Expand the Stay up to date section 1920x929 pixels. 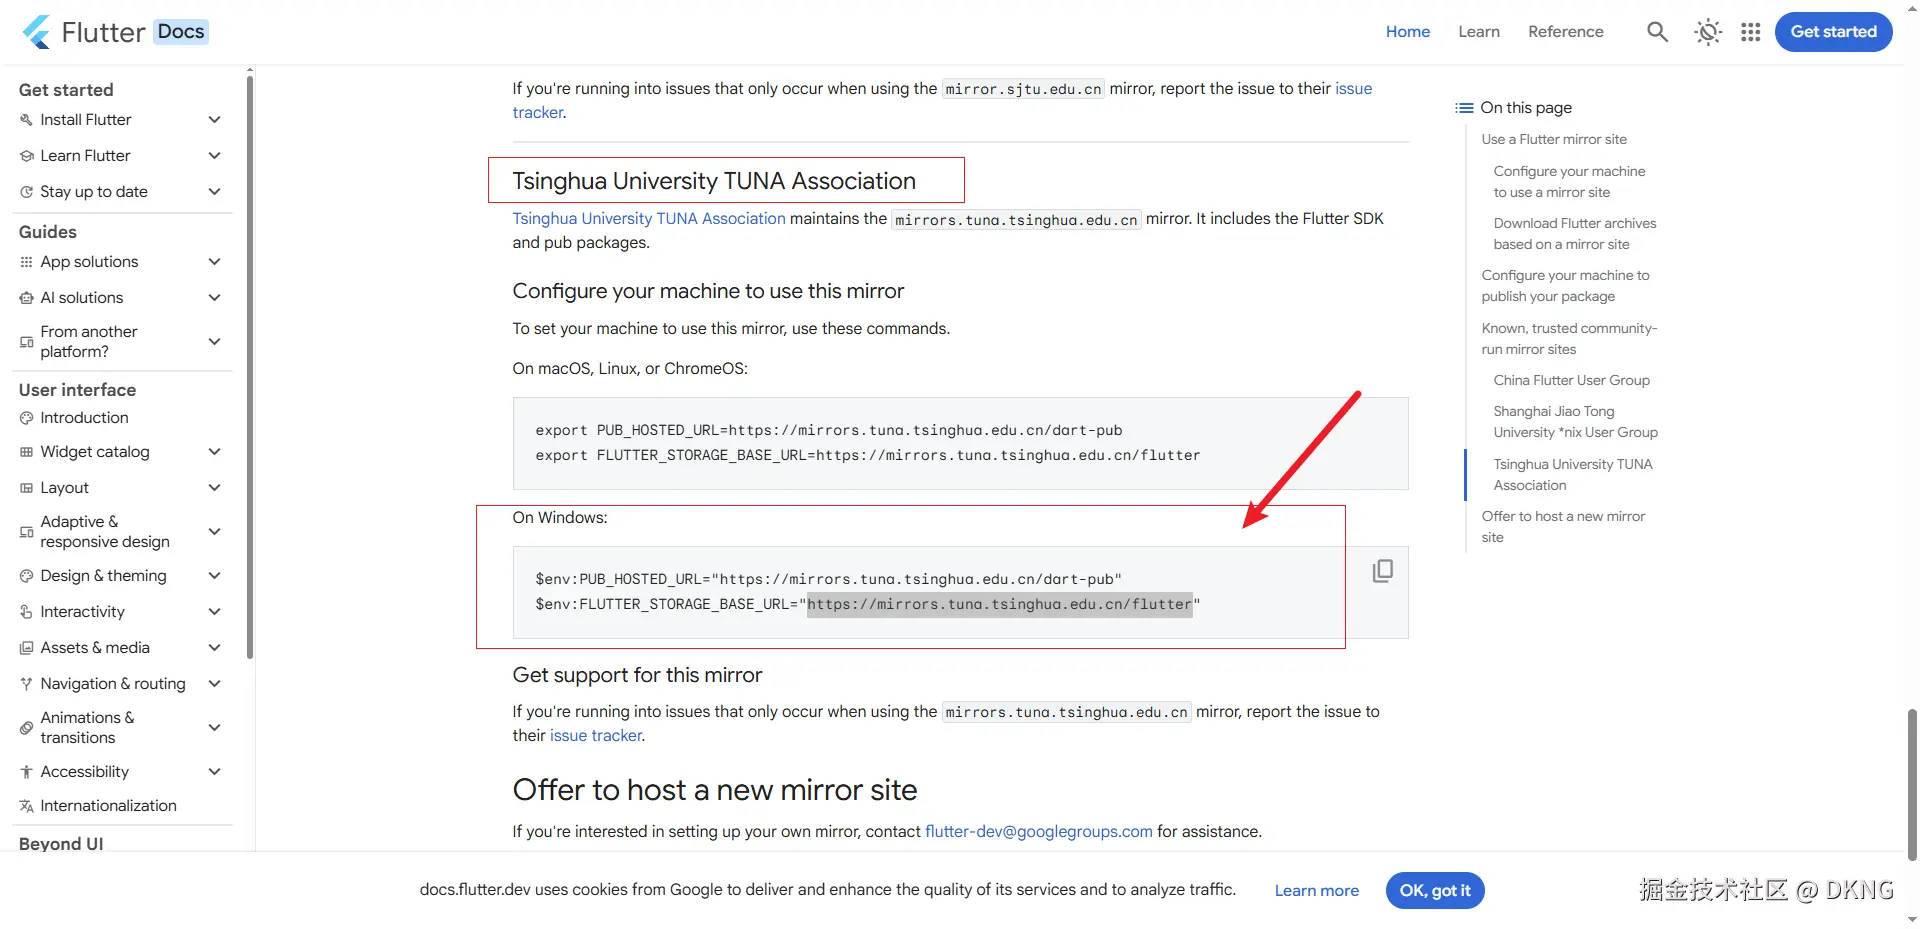coord(214,192)
